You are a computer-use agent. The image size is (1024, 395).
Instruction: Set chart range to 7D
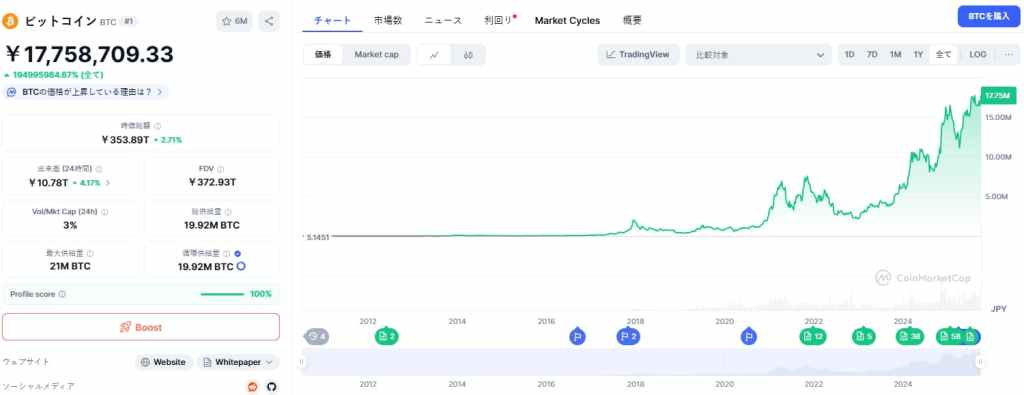coord(872,55)
